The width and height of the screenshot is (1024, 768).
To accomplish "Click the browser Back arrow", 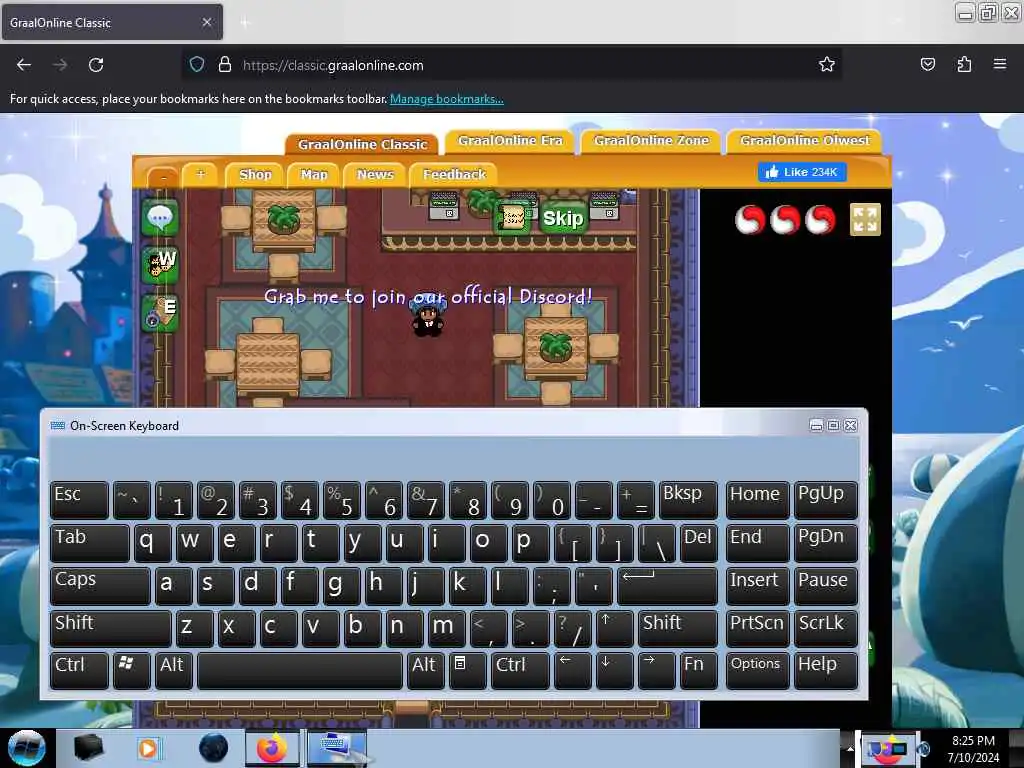I will coord(24,65).
